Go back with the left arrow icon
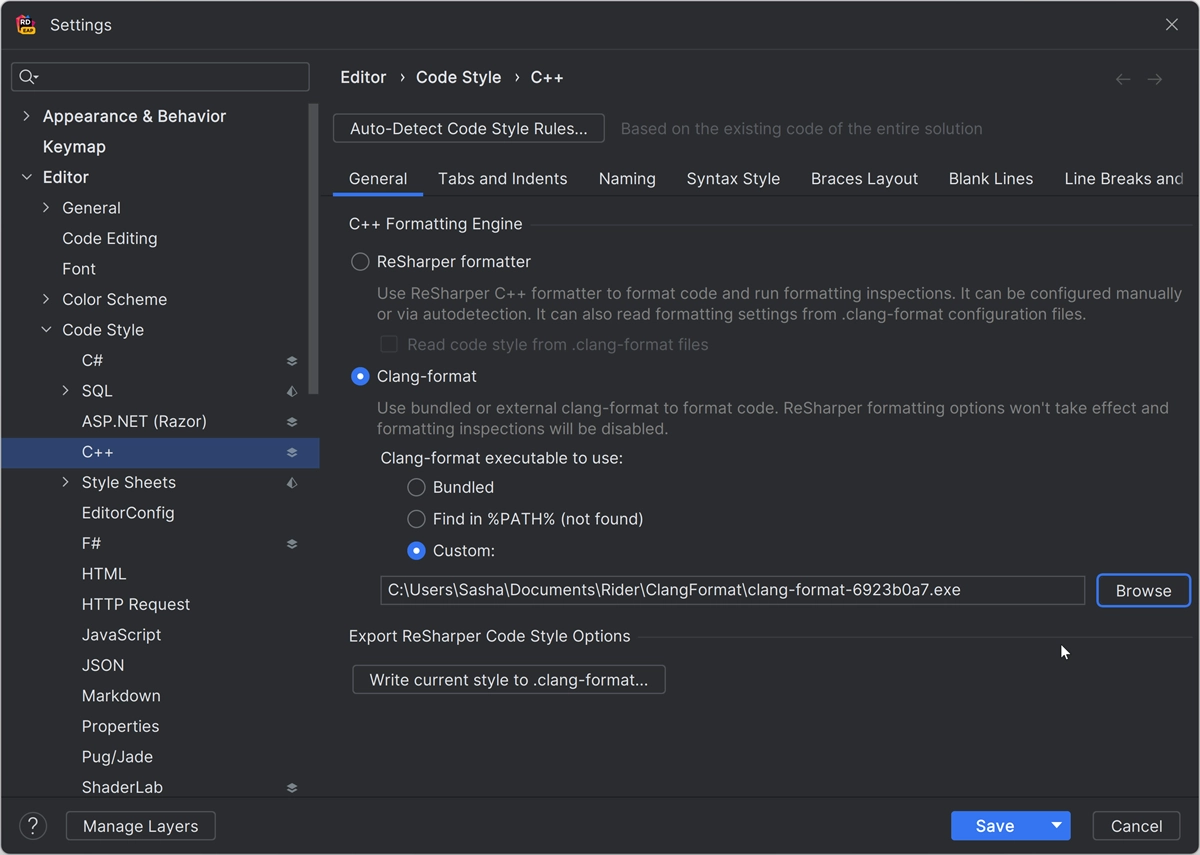The width and height of the screenshot is (1200, 855). point(1123,79)
